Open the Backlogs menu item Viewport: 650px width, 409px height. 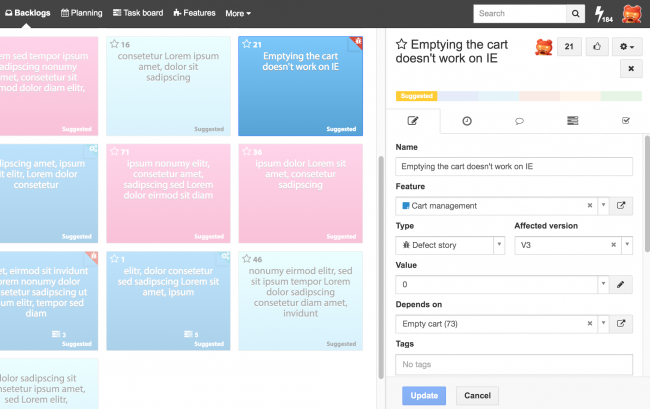point(27,13)
